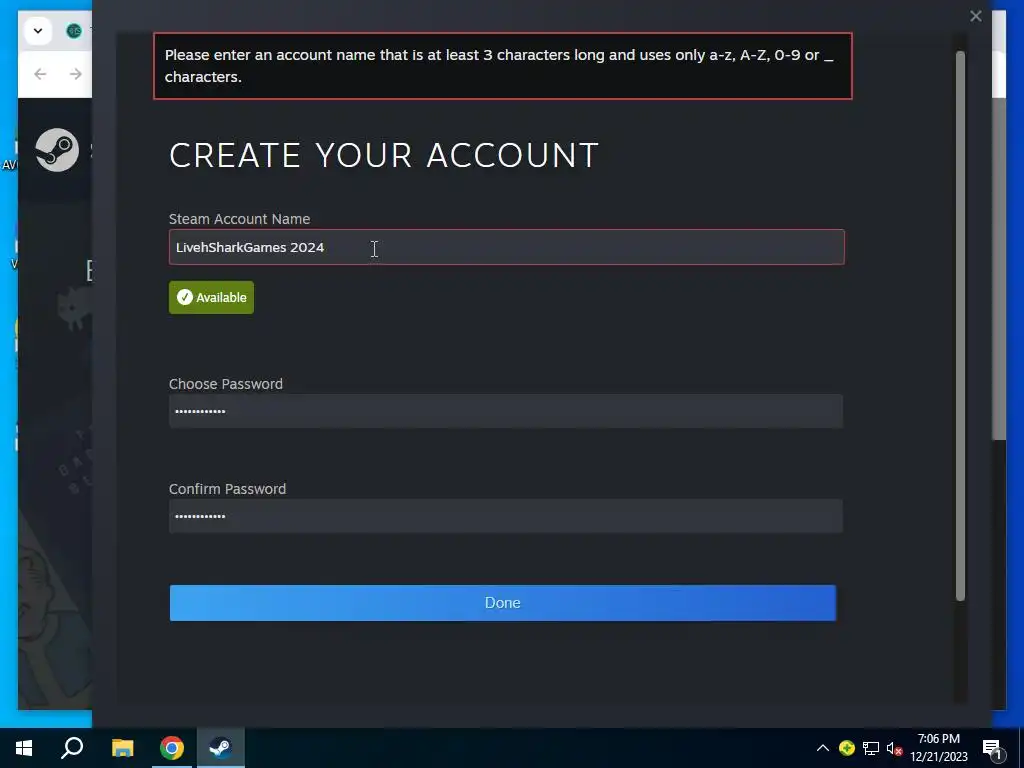Click browser back arrow in Chrome window
1024x768 pixels.
(x=40, y=74)
